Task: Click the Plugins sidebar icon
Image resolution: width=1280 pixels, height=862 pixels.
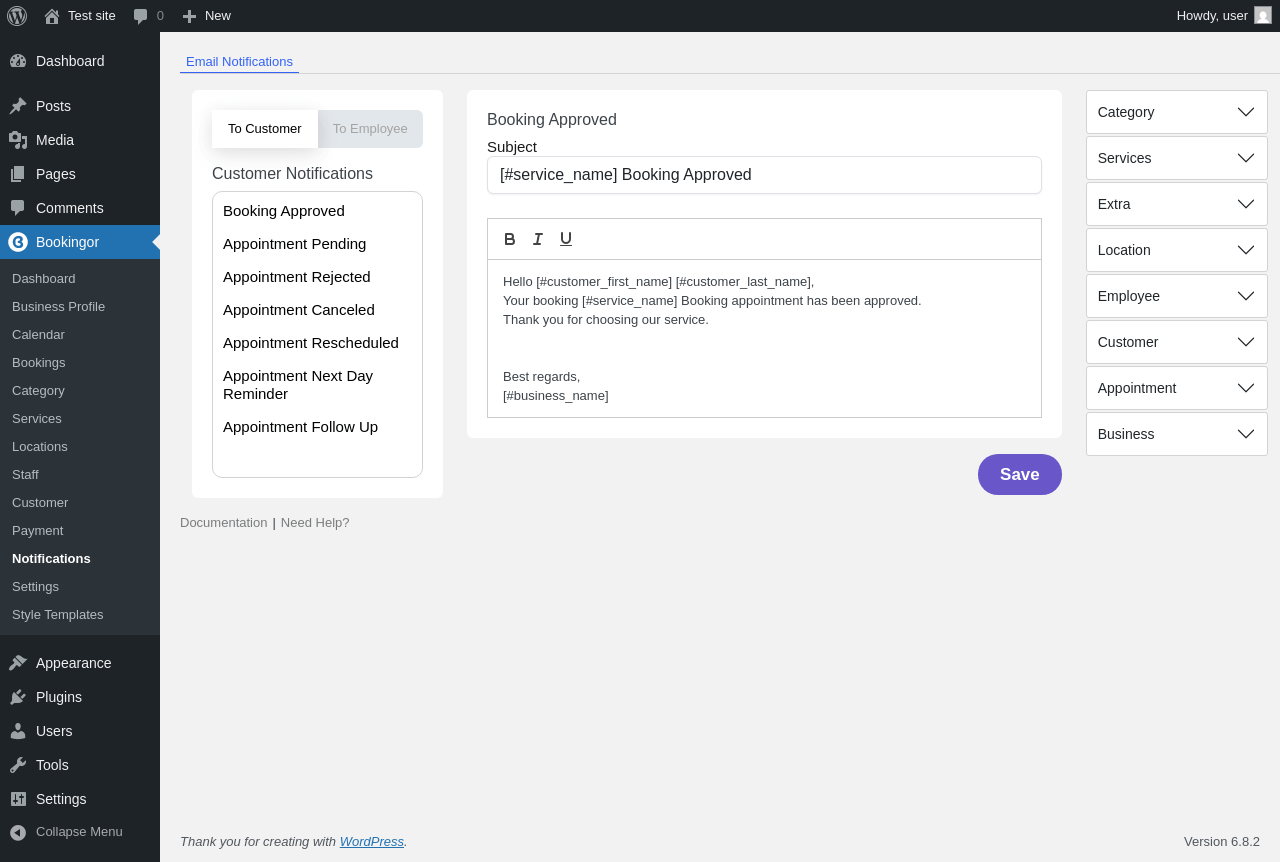Action: coord(18,697)
